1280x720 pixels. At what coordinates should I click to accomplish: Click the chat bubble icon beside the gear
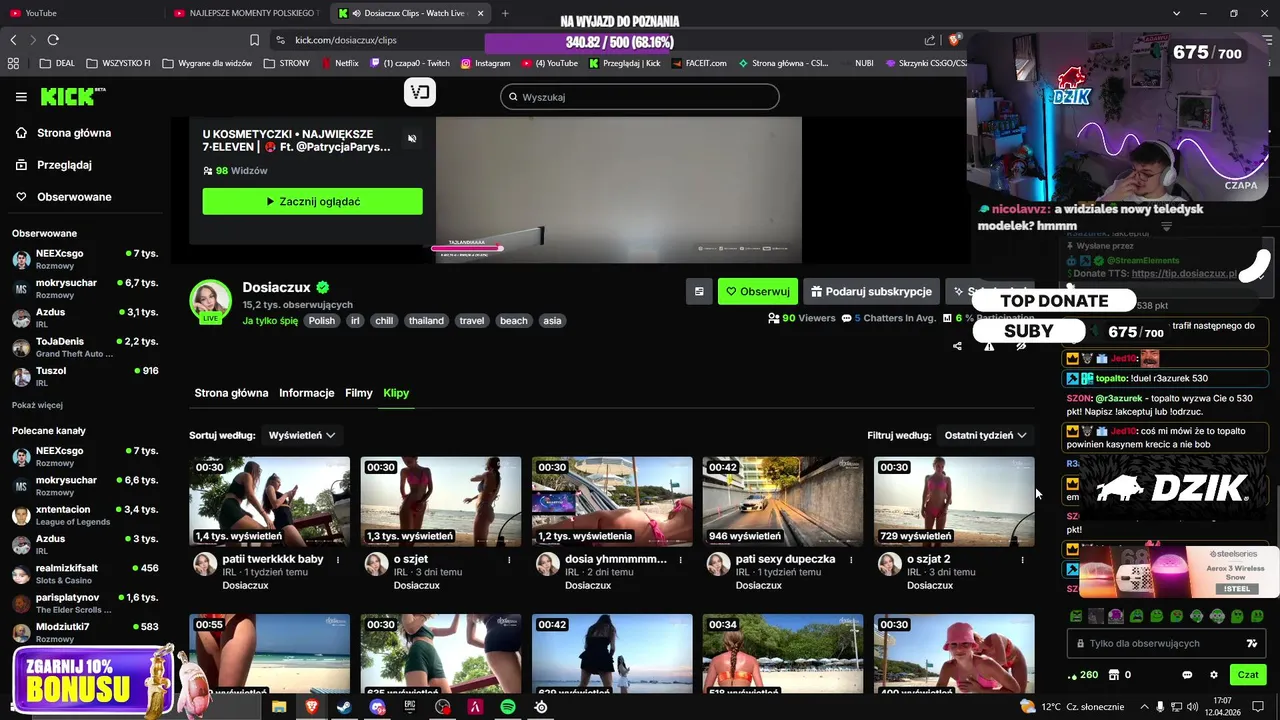(x=1187, y=675)
